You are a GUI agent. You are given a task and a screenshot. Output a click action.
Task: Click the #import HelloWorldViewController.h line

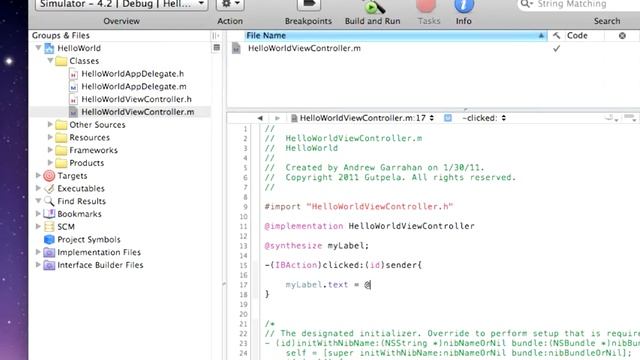tap(359, 207)
